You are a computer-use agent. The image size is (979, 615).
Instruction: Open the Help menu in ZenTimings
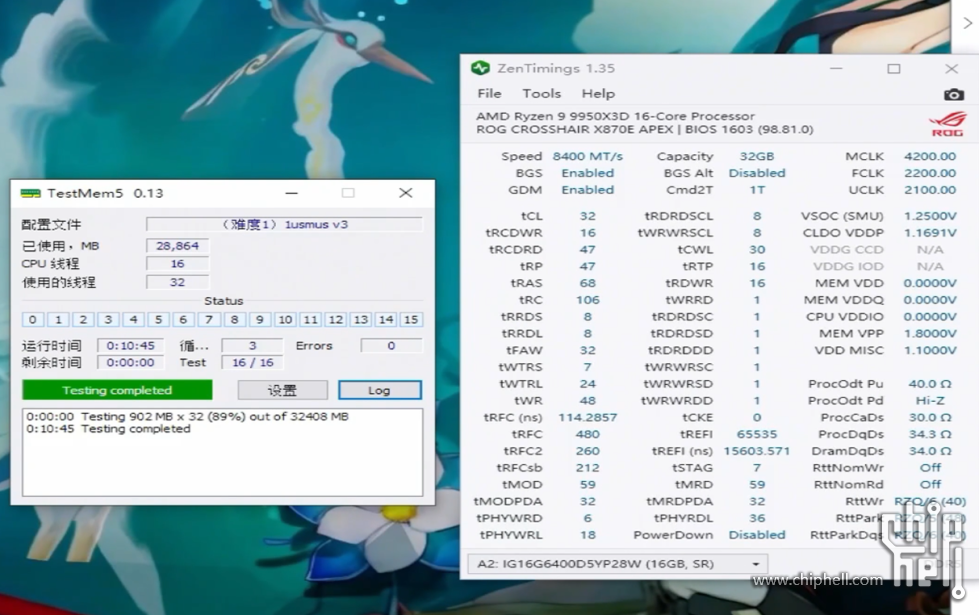[x=598, y=94]
